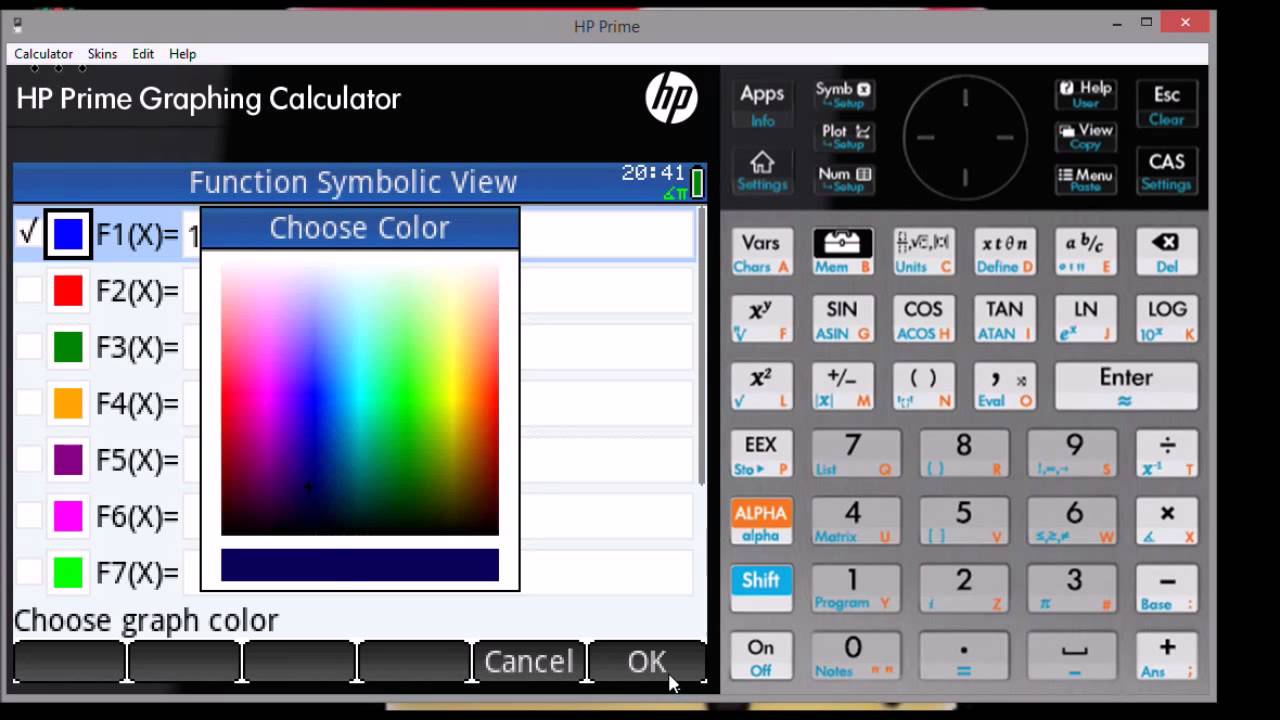Go to the Home Settings key
This screenshot has width=1280, height=720.
coord(762,170)
